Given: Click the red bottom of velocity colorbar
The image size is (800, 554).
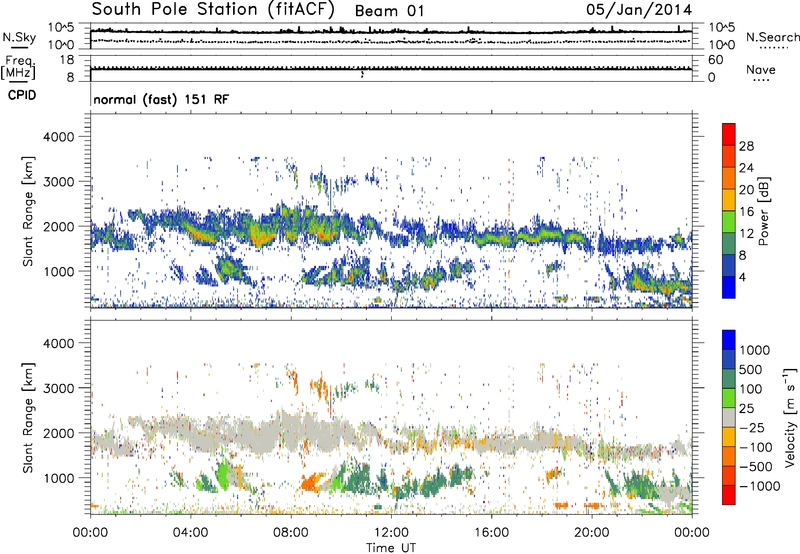Looking at the screenshot, I should point(729,495).
